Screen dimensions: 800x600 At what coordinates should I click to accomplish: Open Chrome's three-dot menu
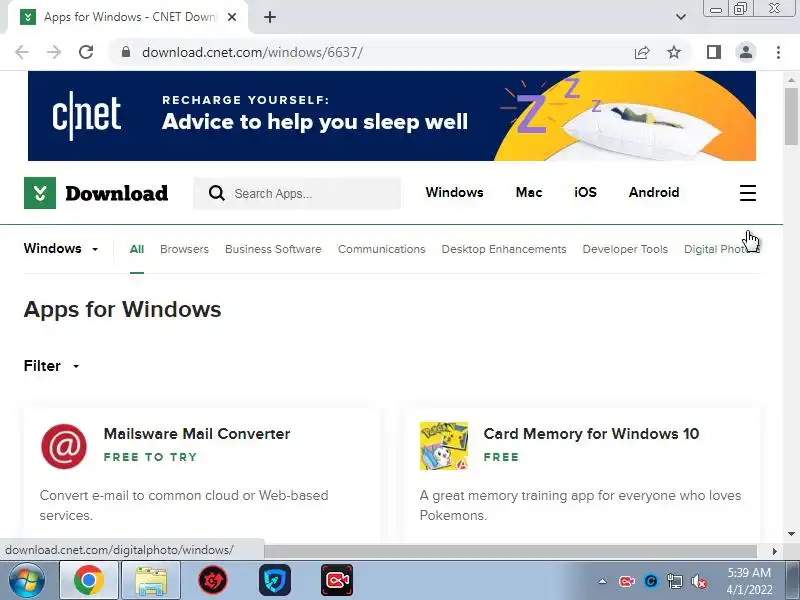(778, 52)
